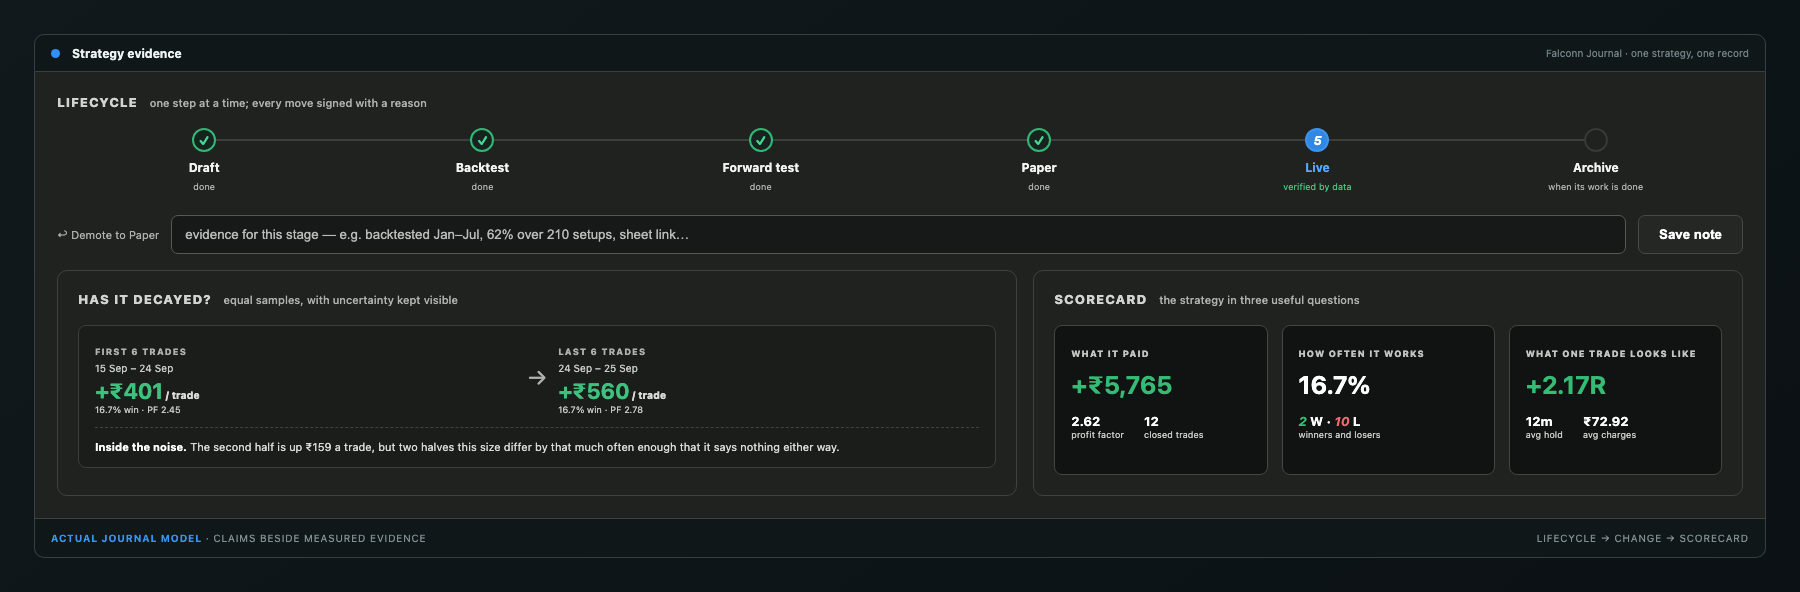The width and height of the screenshot is (1800, 592).
Task: Click the Strategy evidence title
Action: pos(127,54)
